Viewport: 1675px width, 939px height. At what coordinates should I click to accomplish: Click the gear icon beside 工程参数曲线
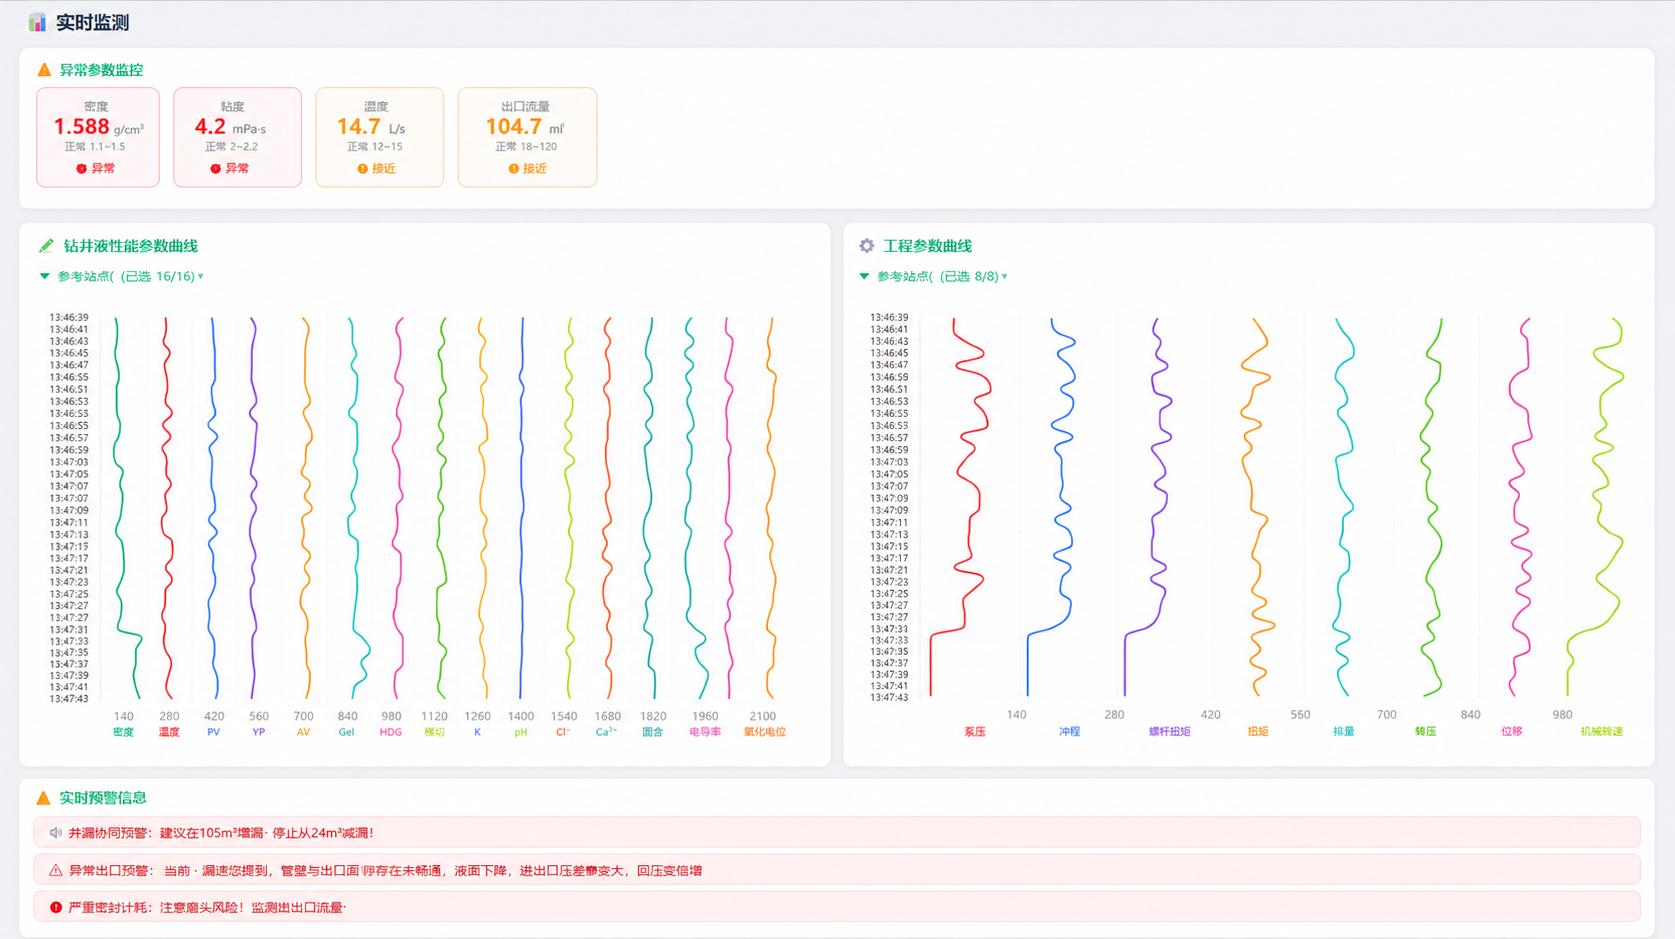[866, 246]
